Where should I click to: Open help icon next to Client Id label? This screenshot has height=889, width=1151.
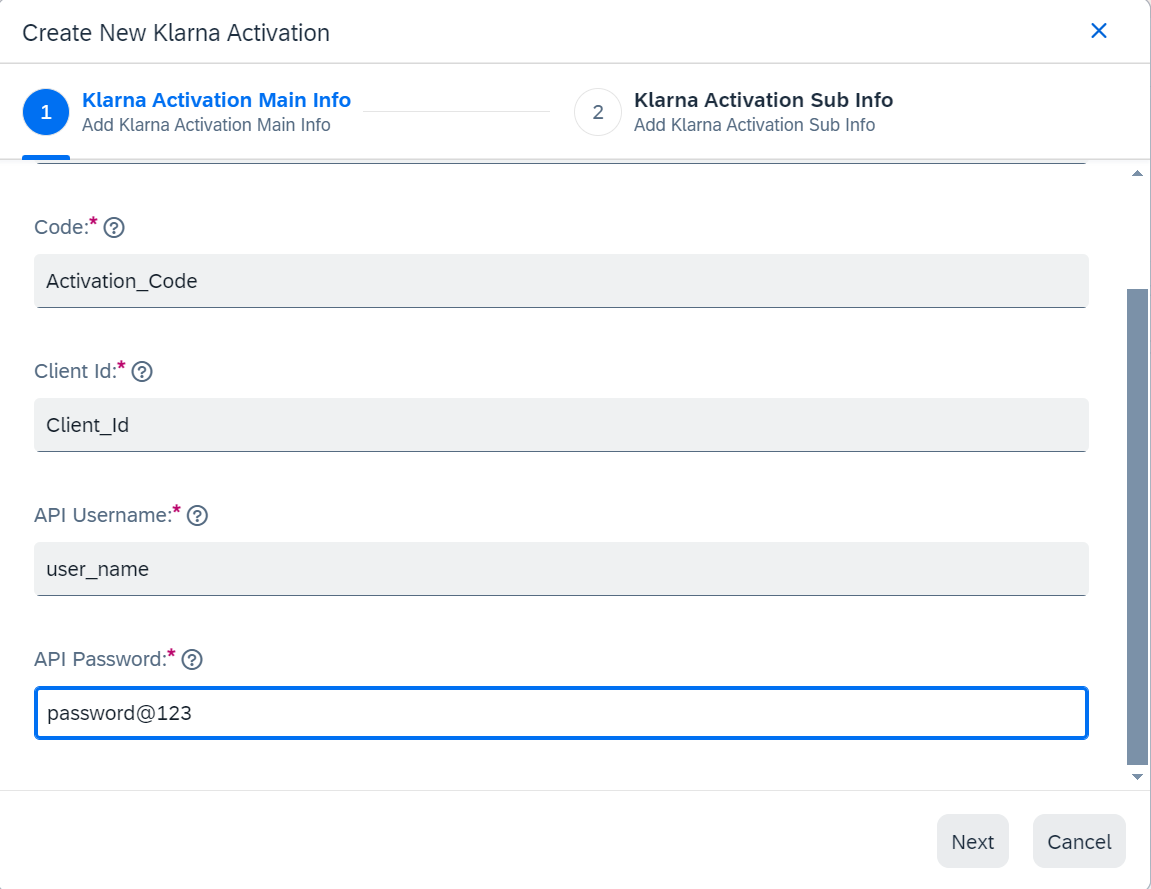coord(142,371)
